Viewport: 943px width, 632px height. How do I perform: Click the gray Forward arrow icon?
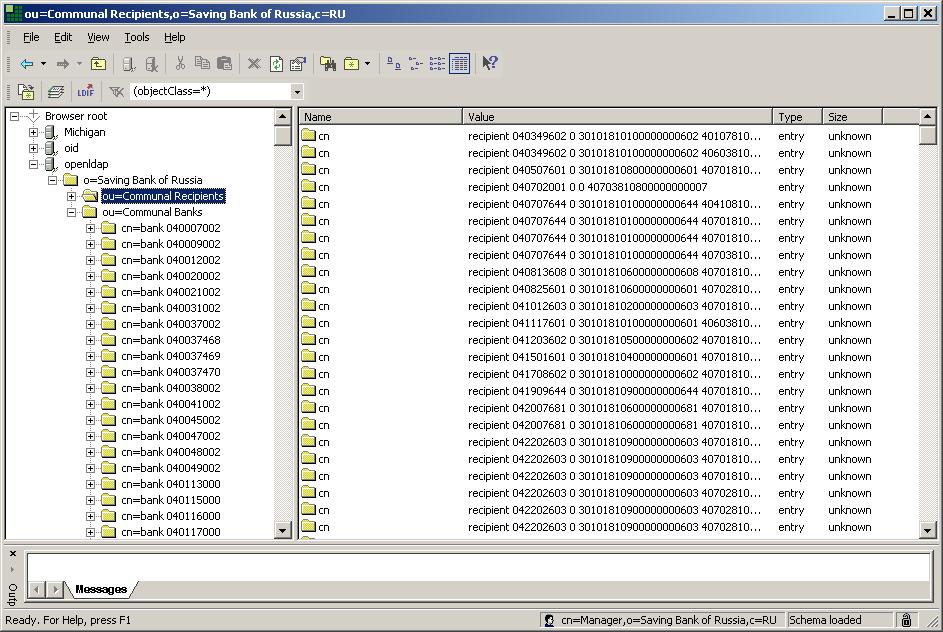63,63
